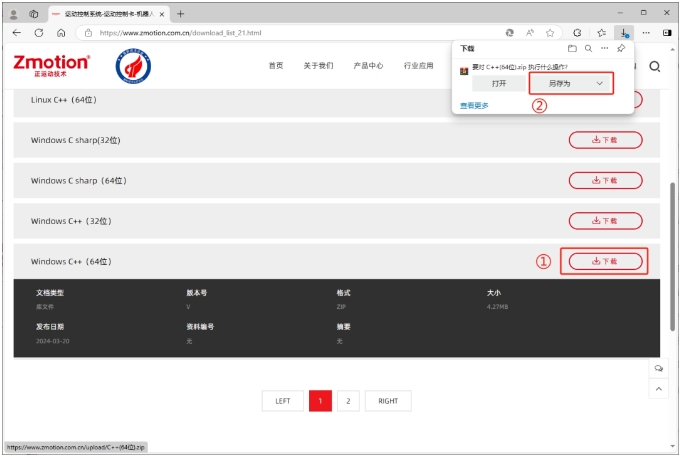Click back-to-top arrow icon
Screen dimensions: 682x457
pos(659,389)
